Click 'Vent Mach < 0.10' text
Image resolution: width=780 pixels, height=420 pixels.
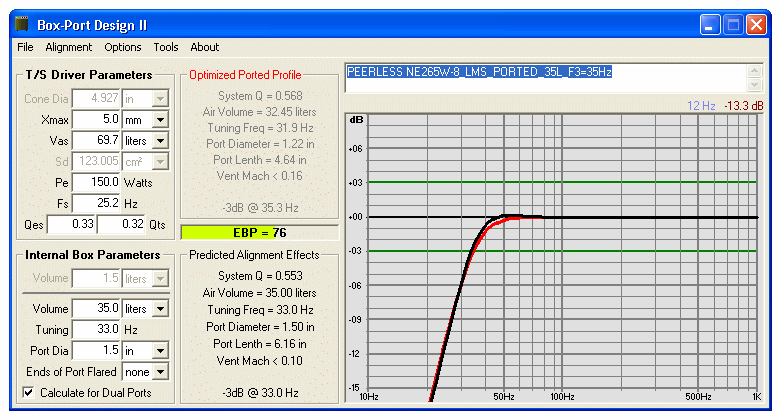[259, 361]
